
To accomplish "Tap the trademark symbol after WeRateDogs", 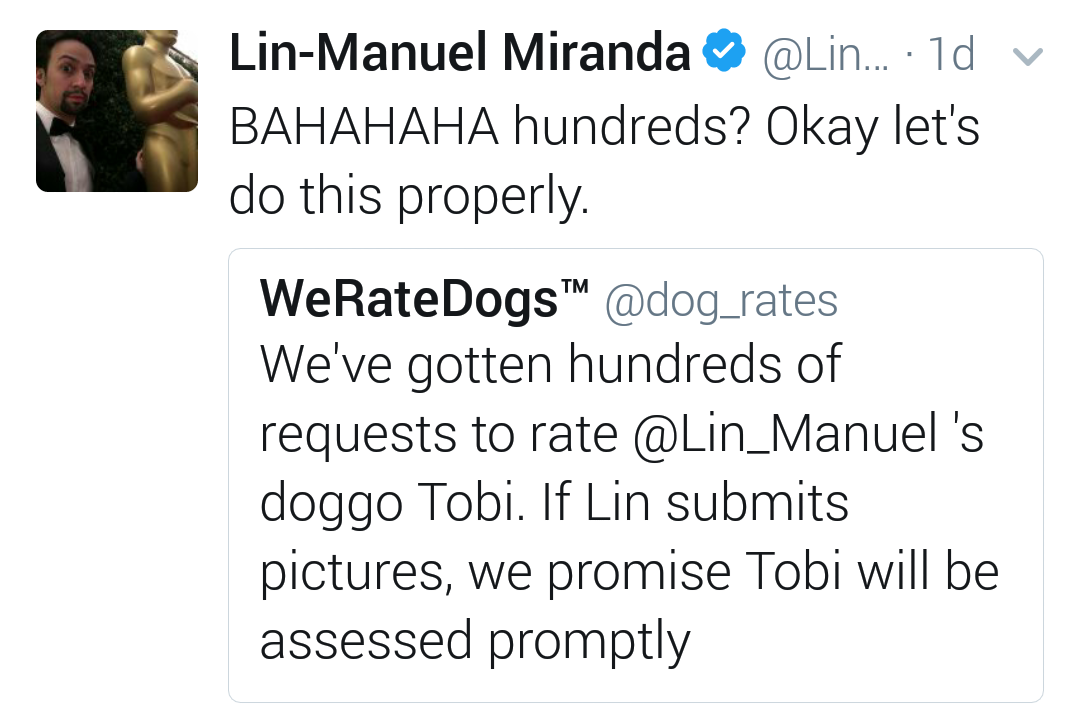I will coord(574,288).
